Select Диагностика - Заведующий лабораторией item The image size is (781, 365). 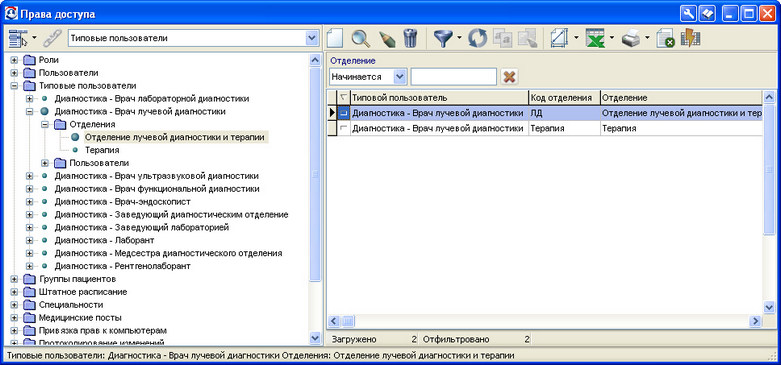[x=141, y=228]
